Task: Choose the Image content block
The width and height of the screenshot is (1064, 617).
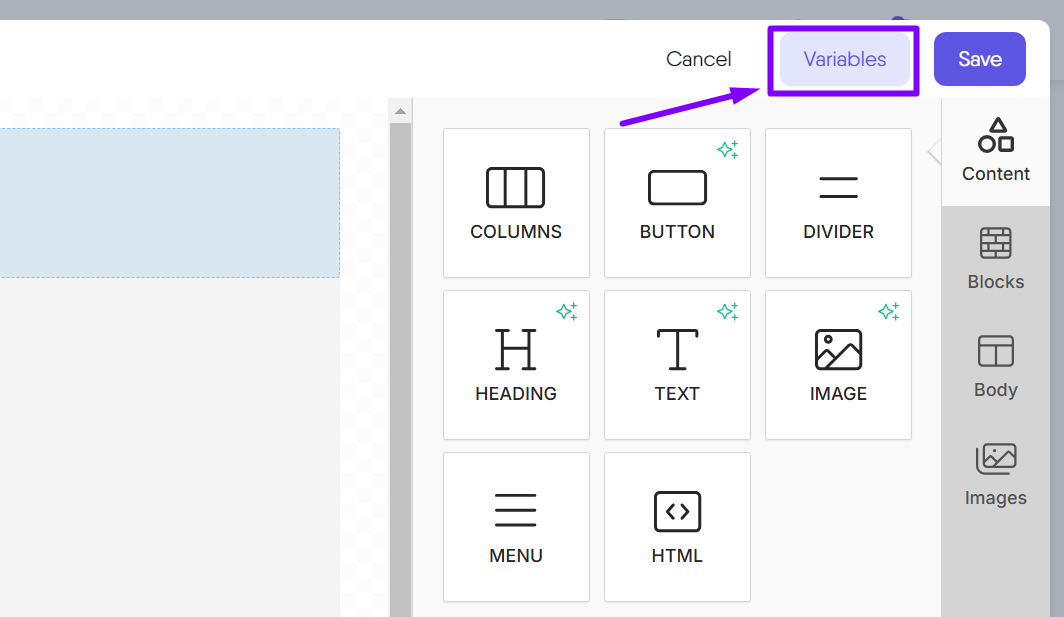Action: [x=838, y=365]
